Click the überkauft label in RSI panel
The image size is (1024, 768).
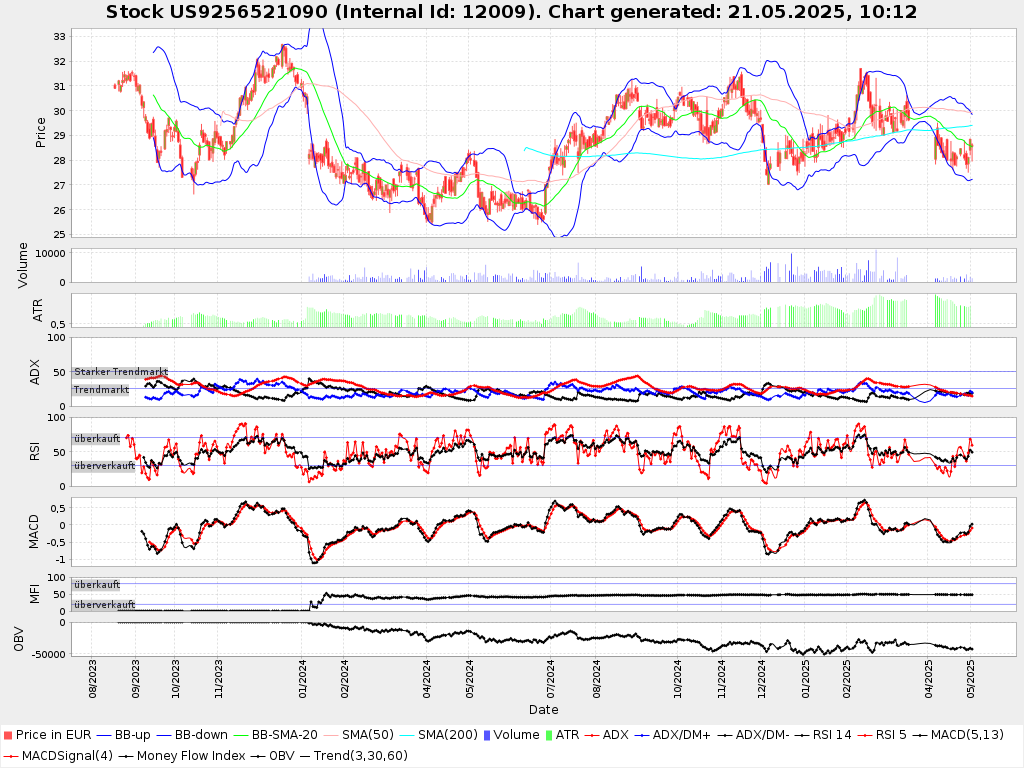97,439
